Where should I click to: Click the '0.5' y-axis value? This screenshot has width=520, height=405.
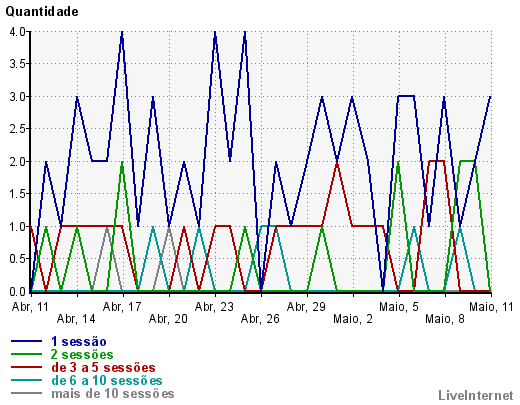click(18, 259)
